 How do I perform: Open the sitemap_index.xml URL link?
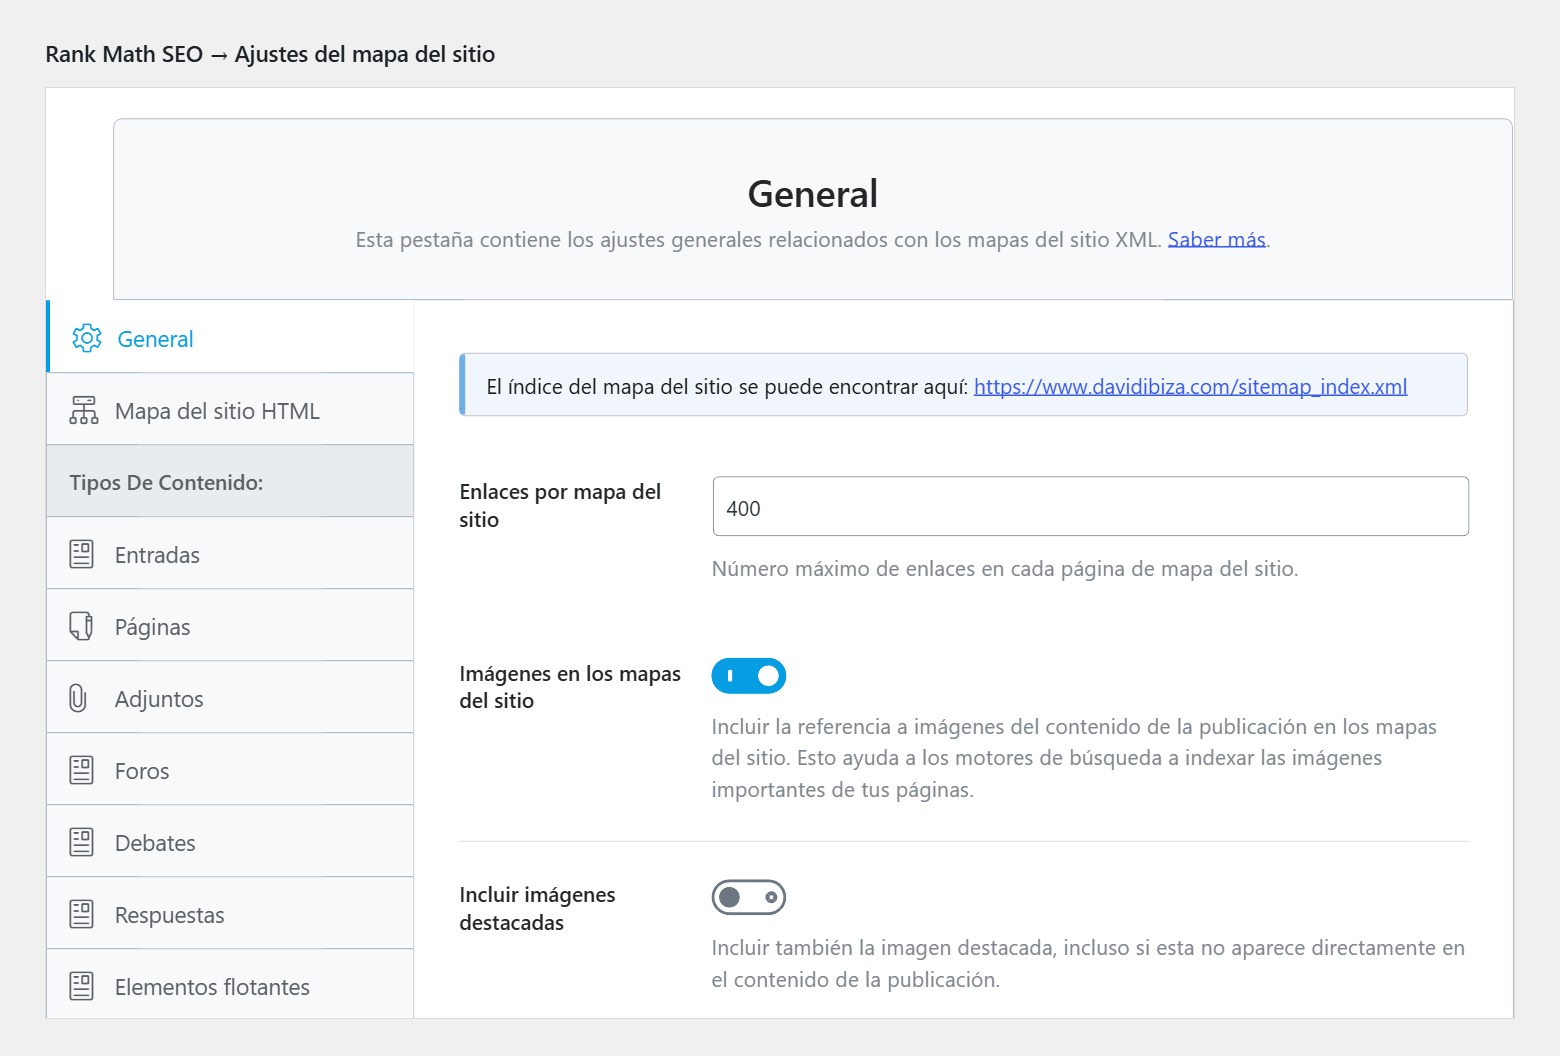click(x=1191, y=387)
